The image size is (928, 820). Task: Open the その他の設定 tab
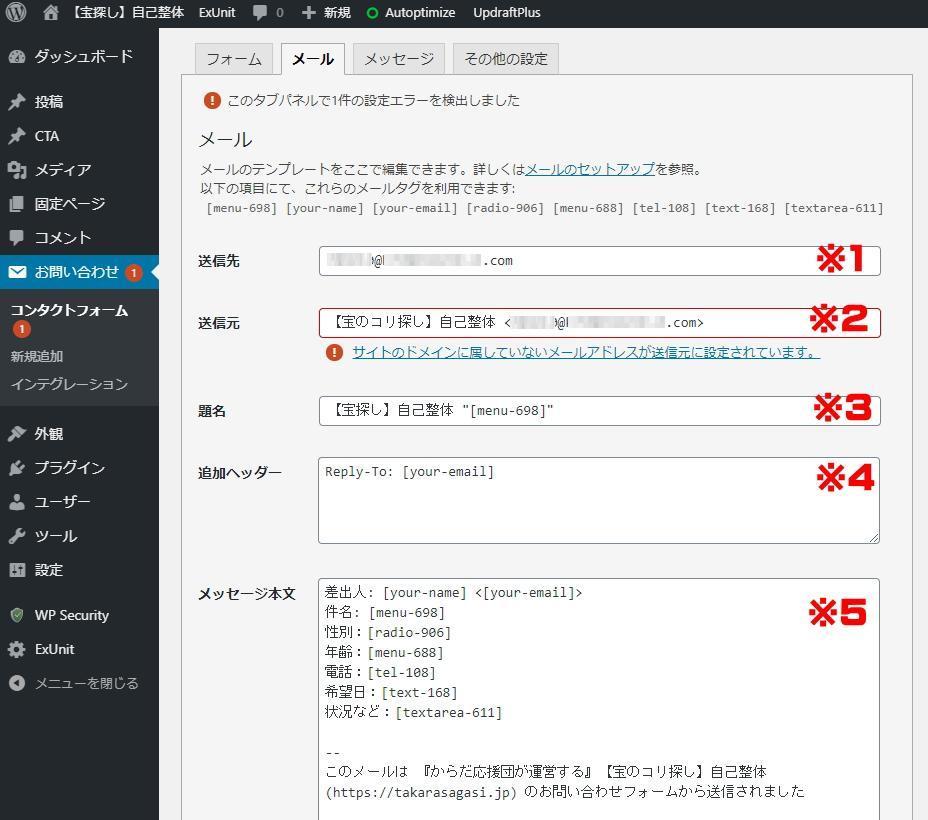pos(505,59)
